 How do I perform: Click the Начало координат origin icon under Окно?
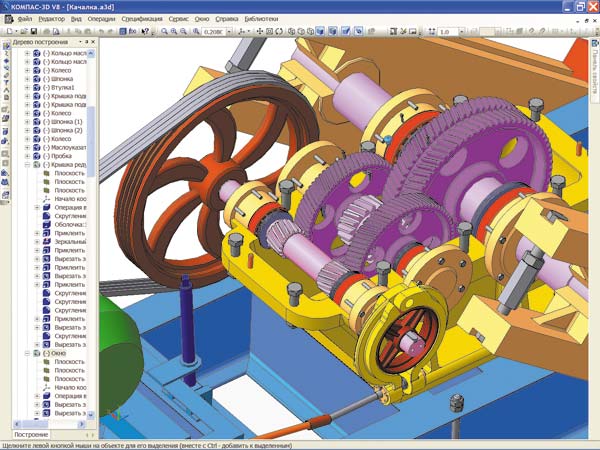pos(46,387)
